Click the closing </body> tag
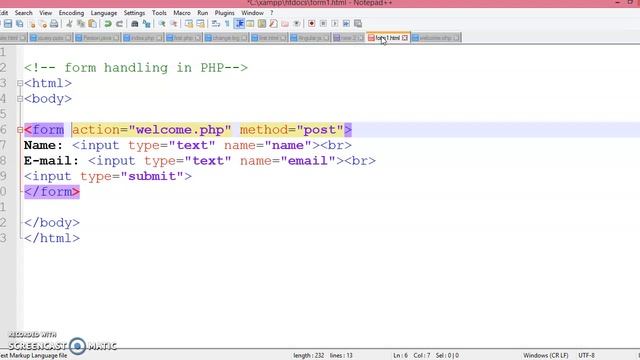The image size is (640, 360). click(52, 223)
